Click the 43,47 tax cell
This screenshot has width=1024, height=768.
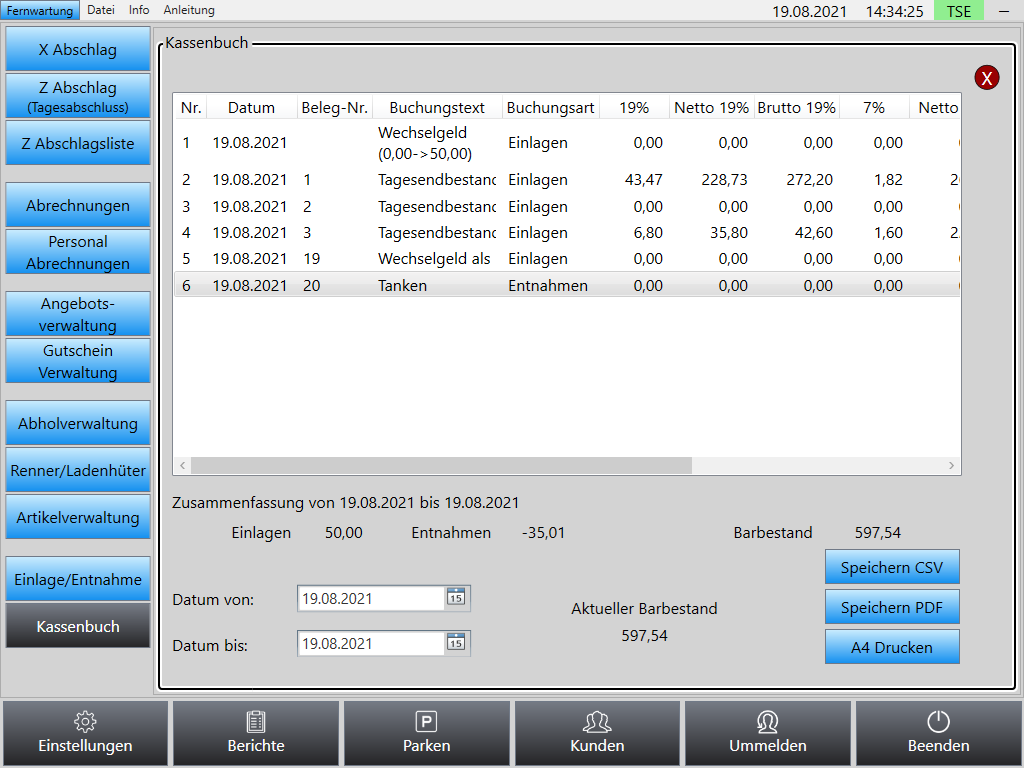643,180
